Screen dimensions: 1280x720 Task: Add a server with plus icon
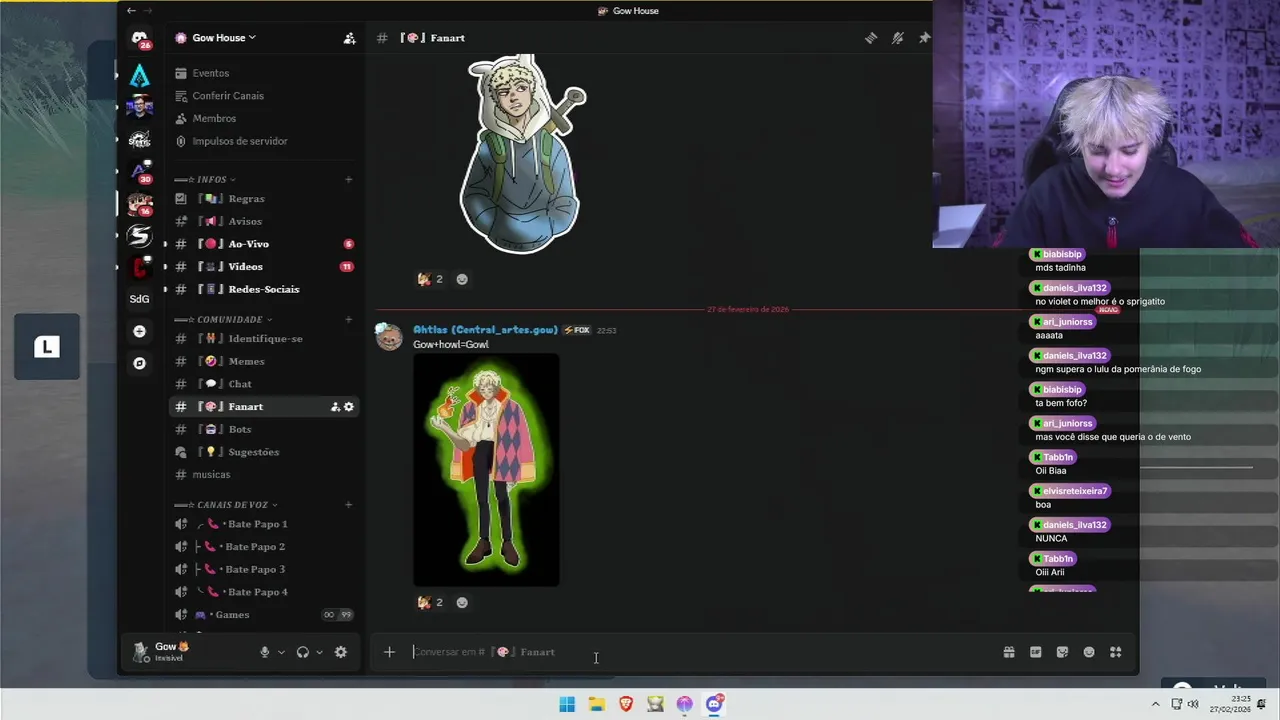(x=139, y=331)
